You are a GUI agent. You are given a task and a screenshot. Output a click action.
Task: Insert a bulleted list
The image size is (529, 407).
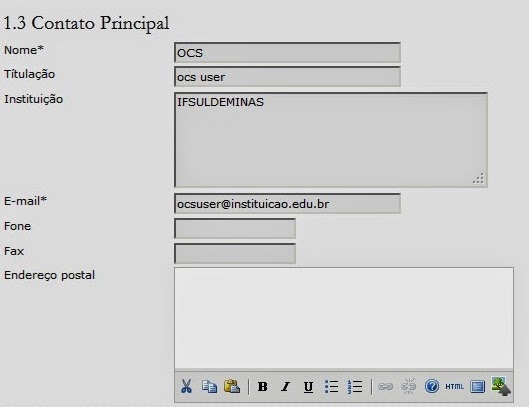331,386
